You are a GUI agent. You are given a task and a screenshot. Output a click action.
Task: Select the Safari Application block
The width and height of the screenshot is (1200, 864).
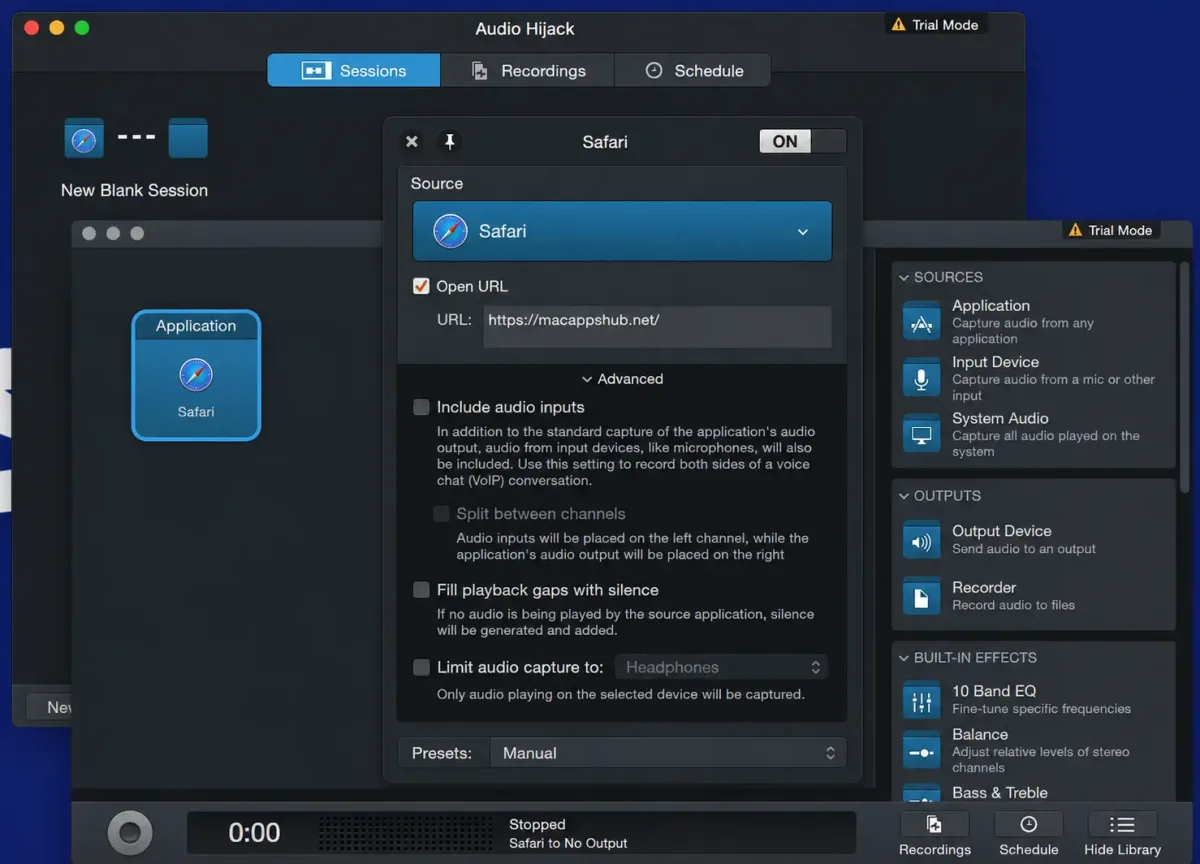coord(196,375)
